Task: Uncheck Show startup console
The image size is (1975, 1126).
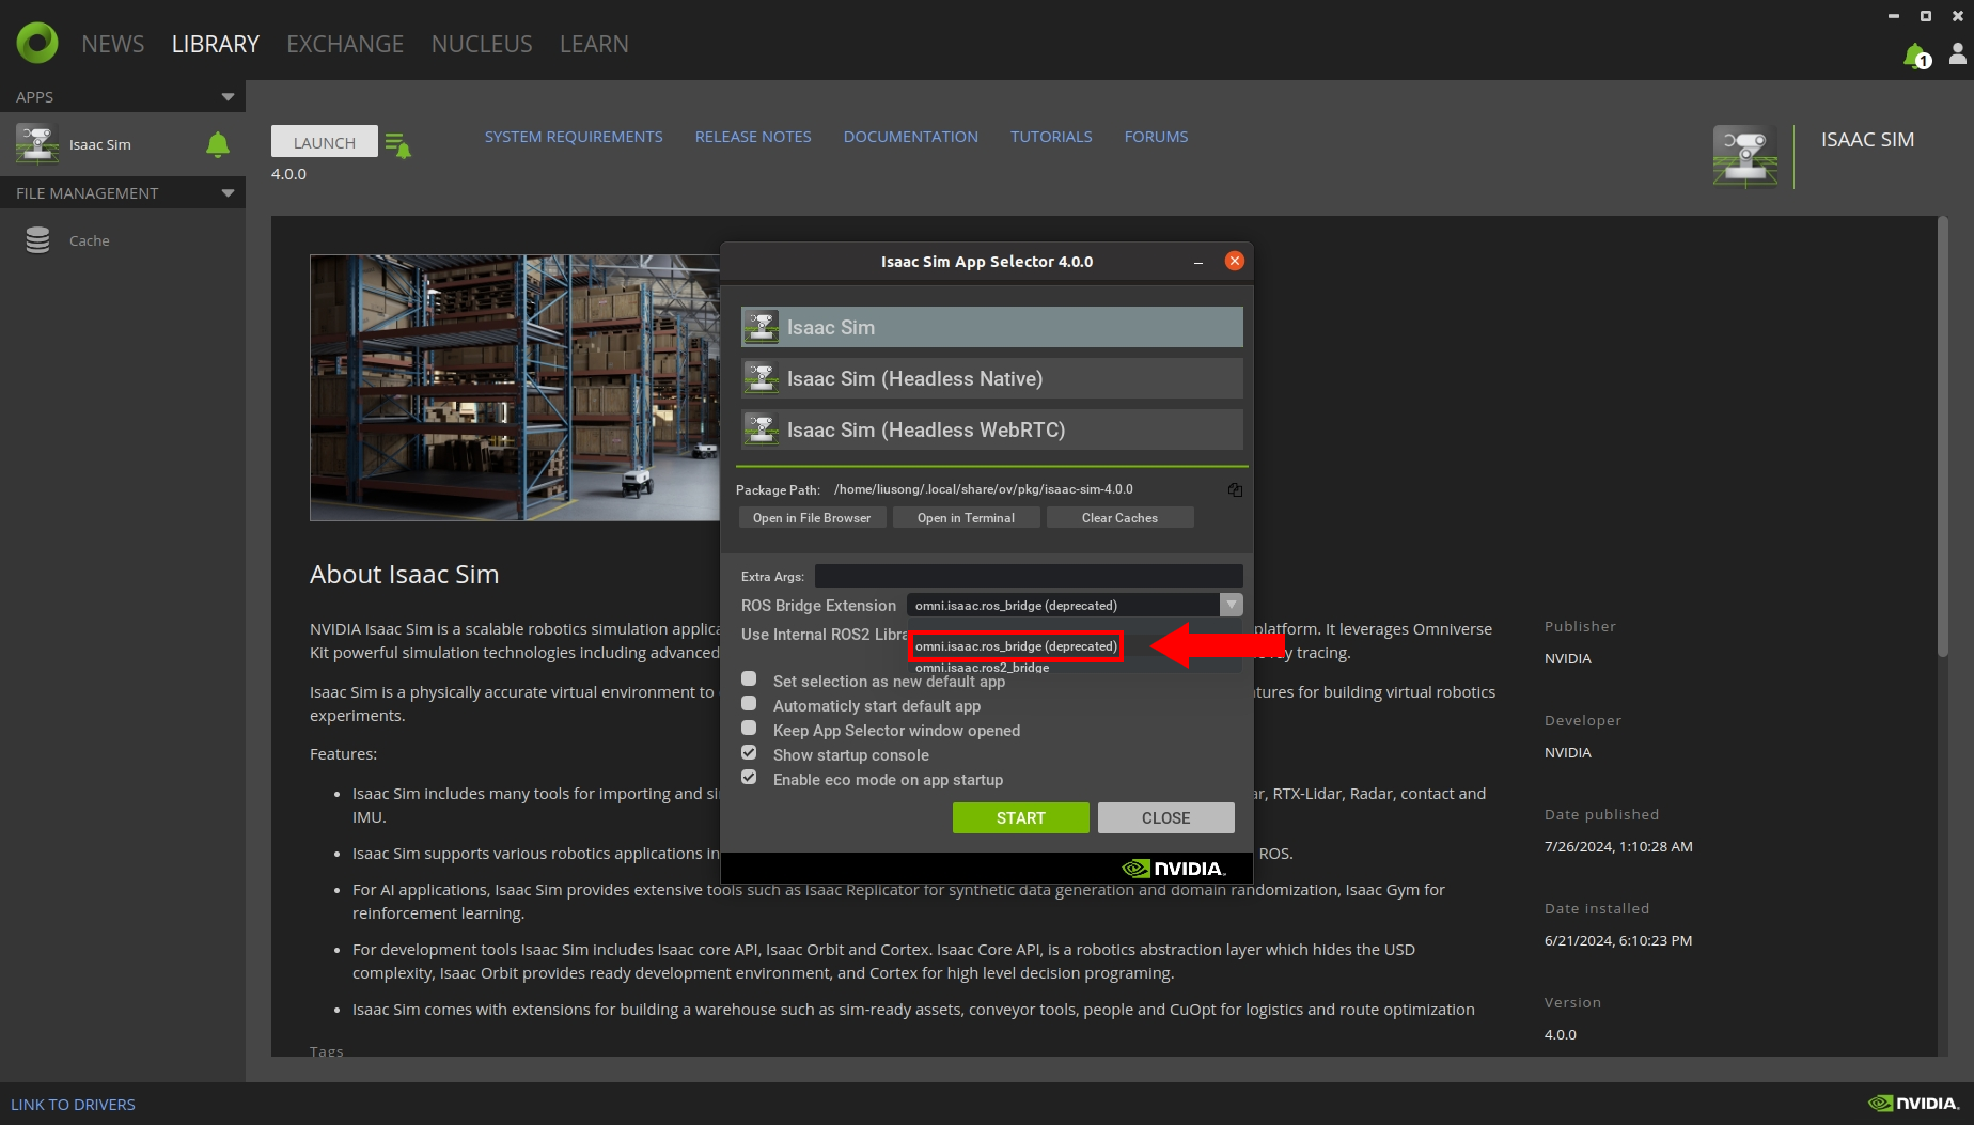Action: (x=748, y=753)
